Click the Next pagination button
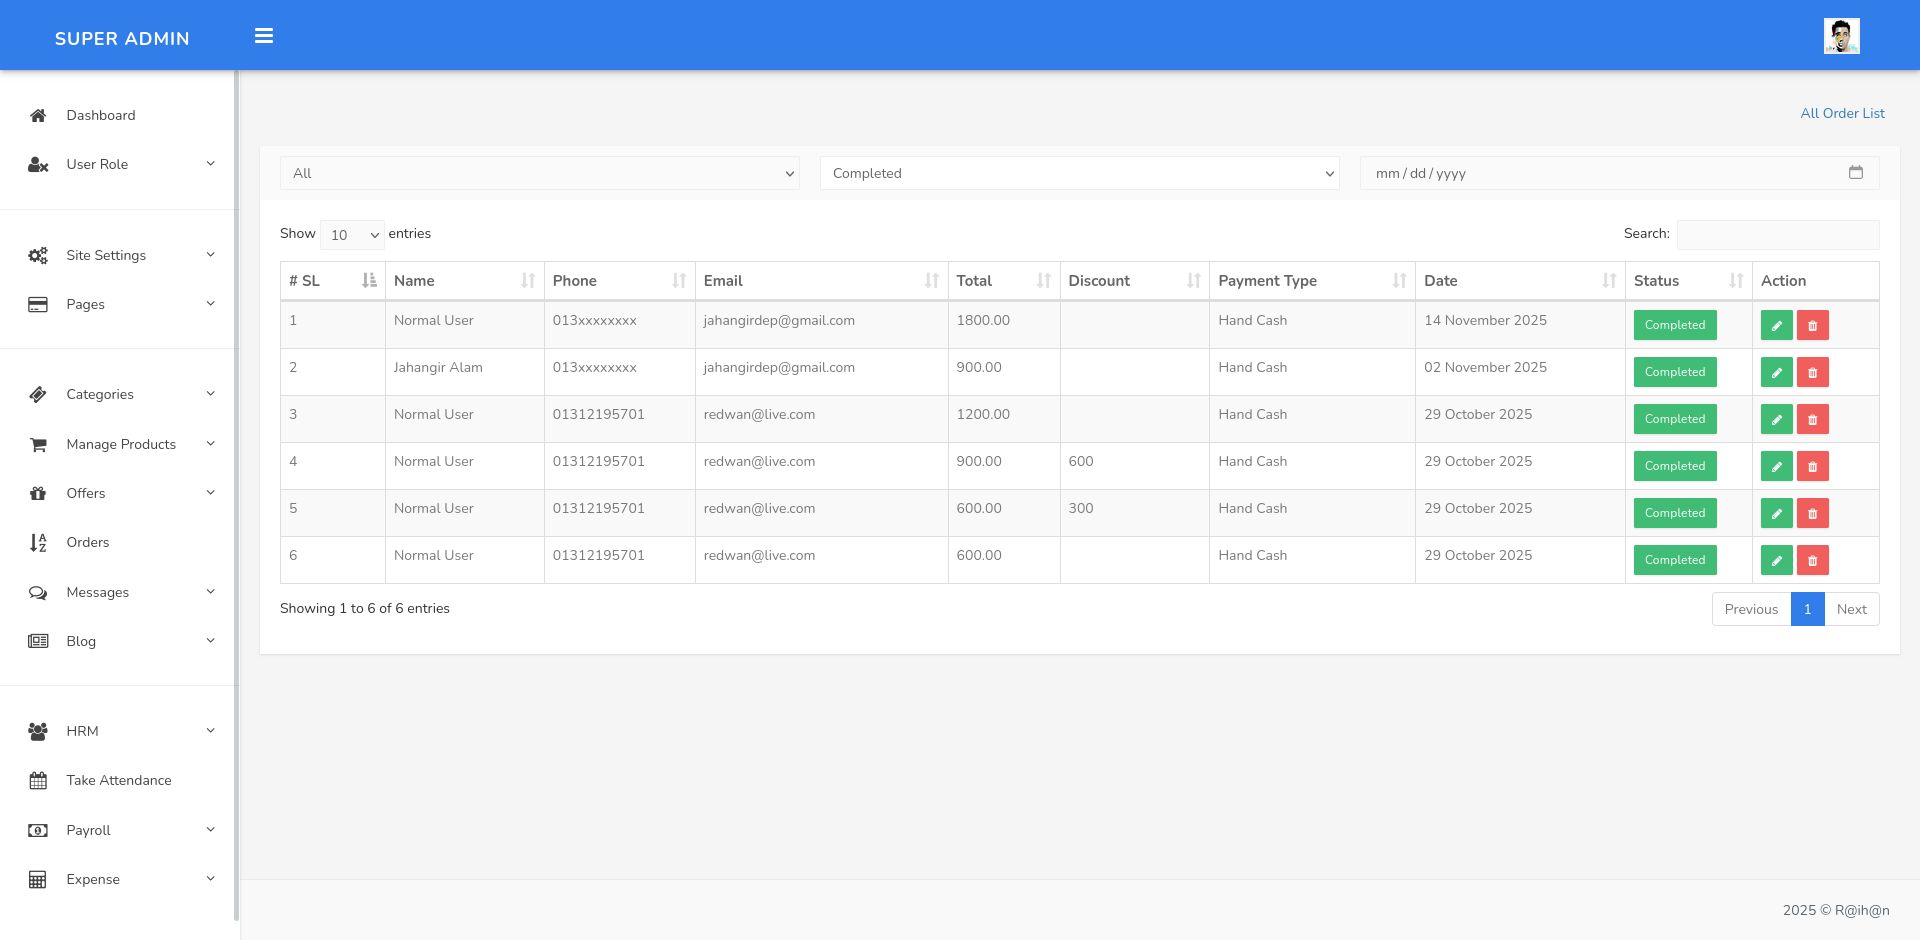1920x940 pixels. click(x=1851, y=609)
